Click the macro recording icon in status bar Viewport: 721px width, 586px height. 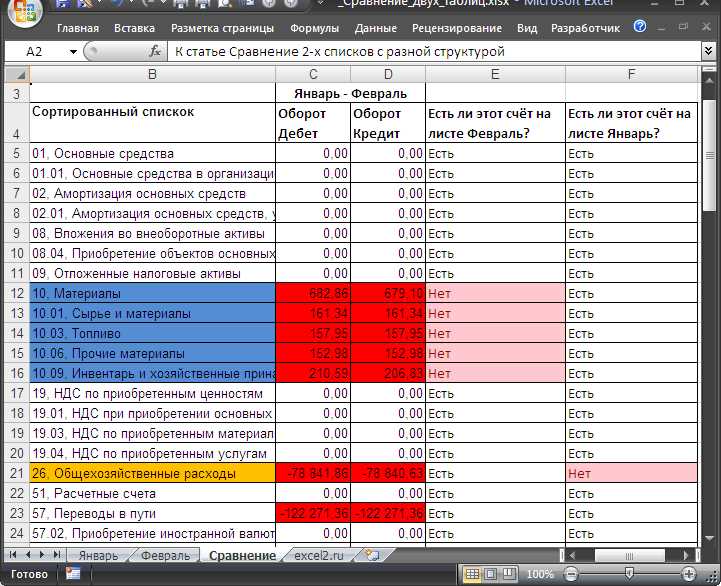73,574
